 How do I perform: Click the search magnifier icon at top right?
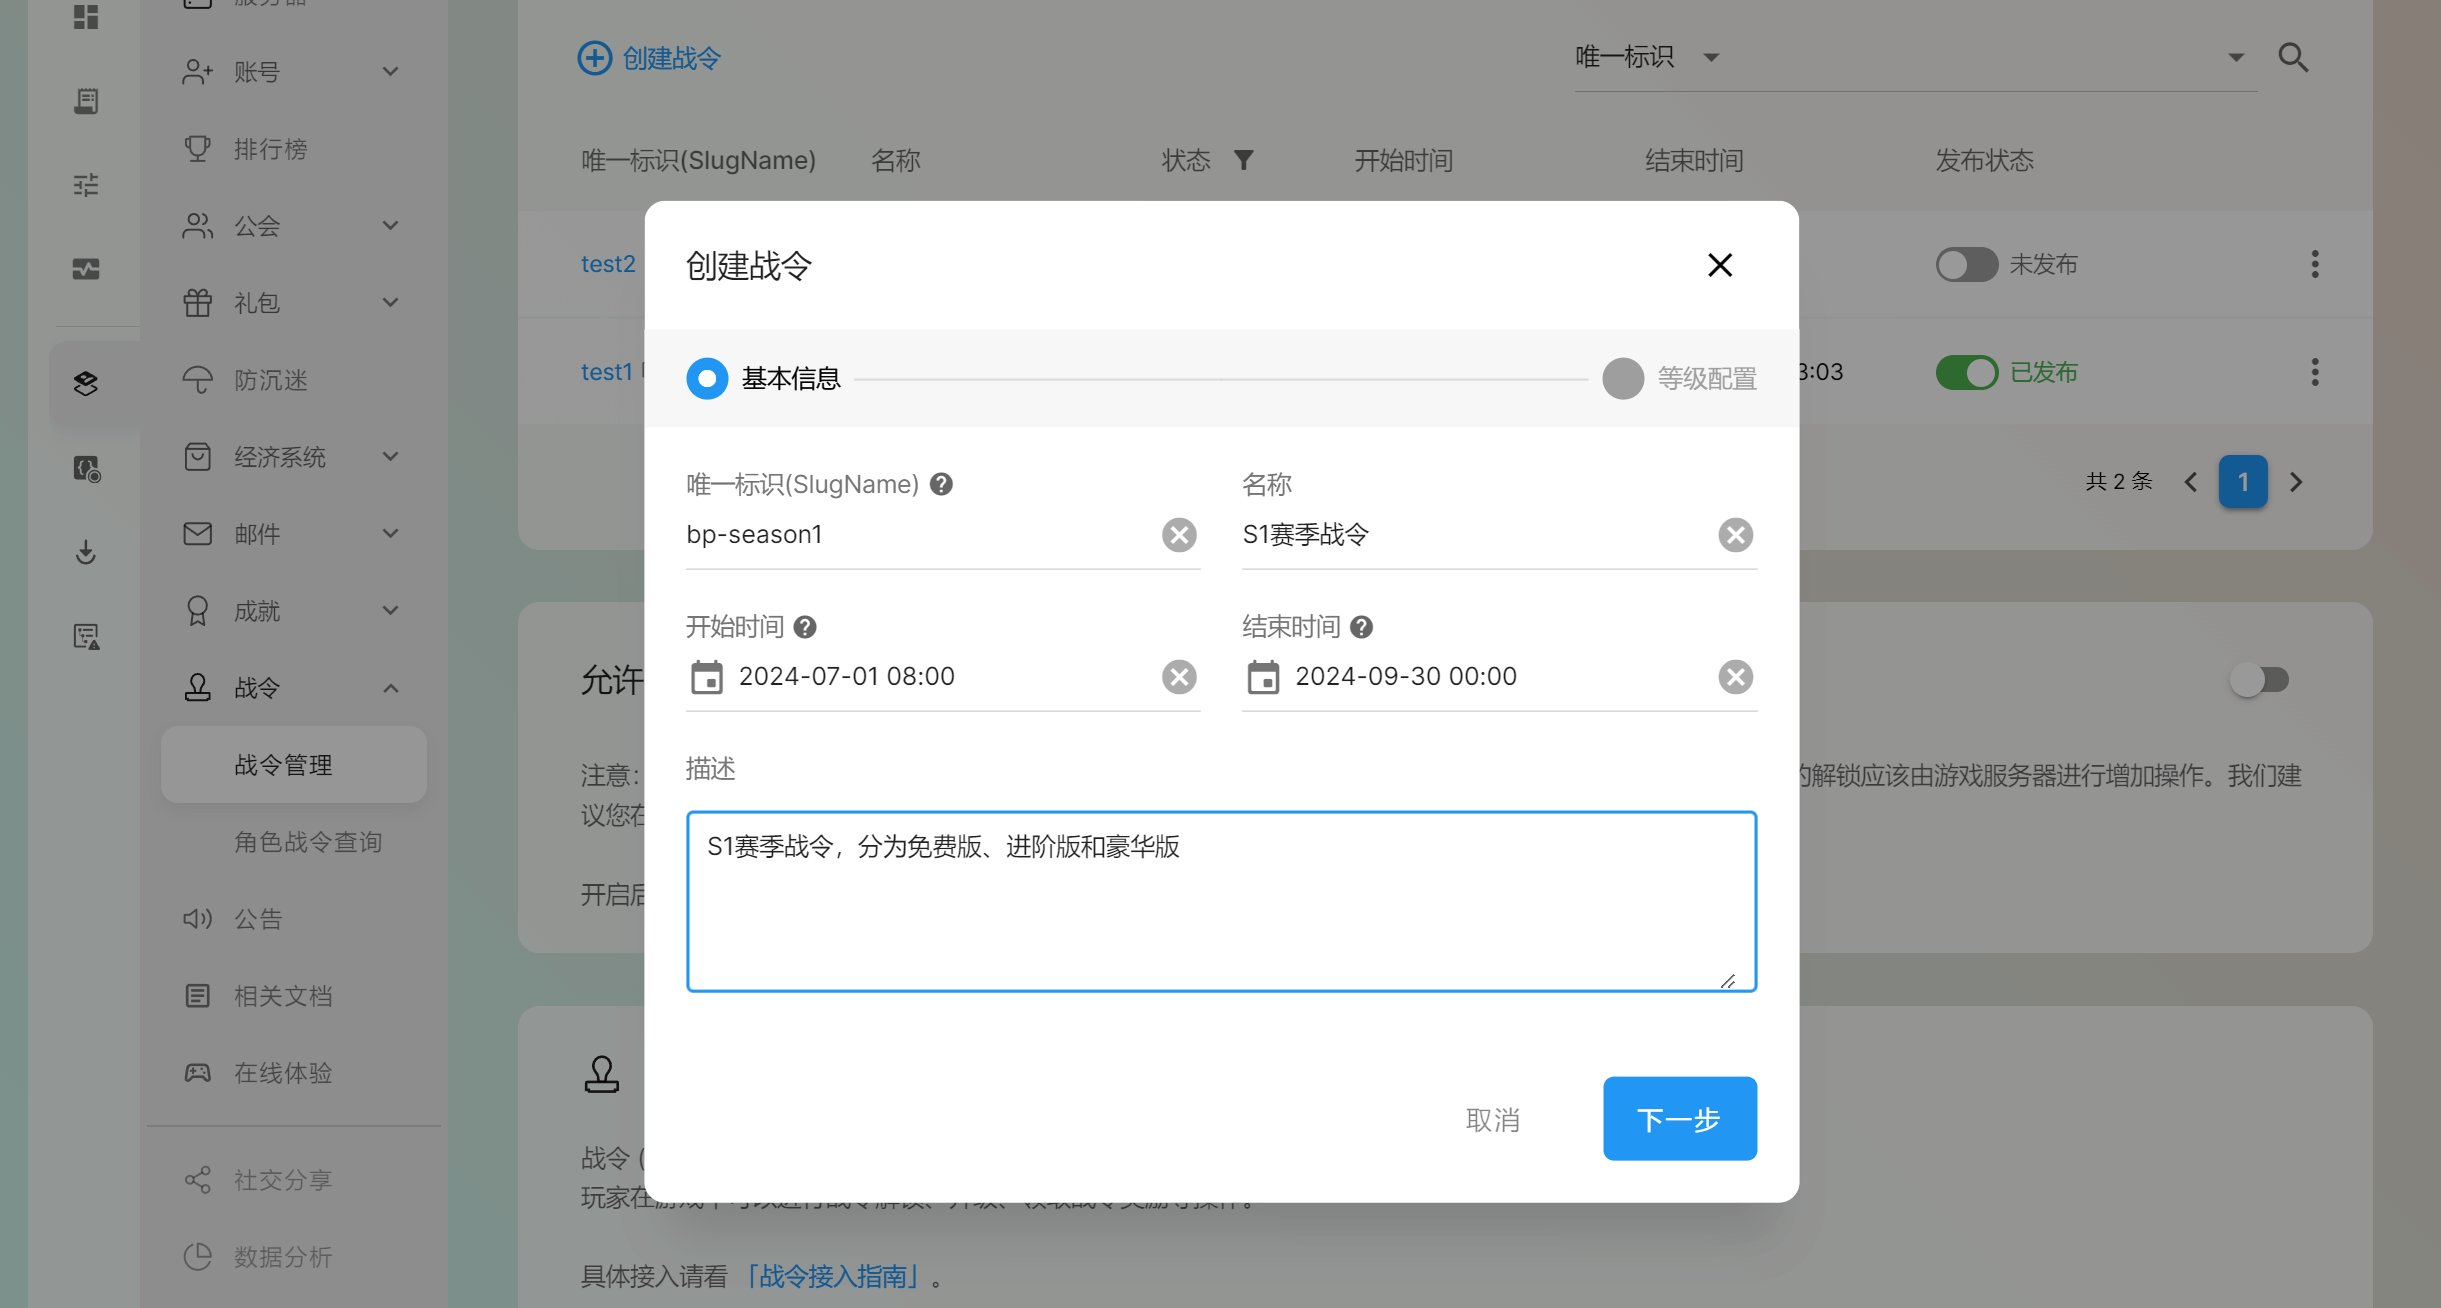point(2293,58)
